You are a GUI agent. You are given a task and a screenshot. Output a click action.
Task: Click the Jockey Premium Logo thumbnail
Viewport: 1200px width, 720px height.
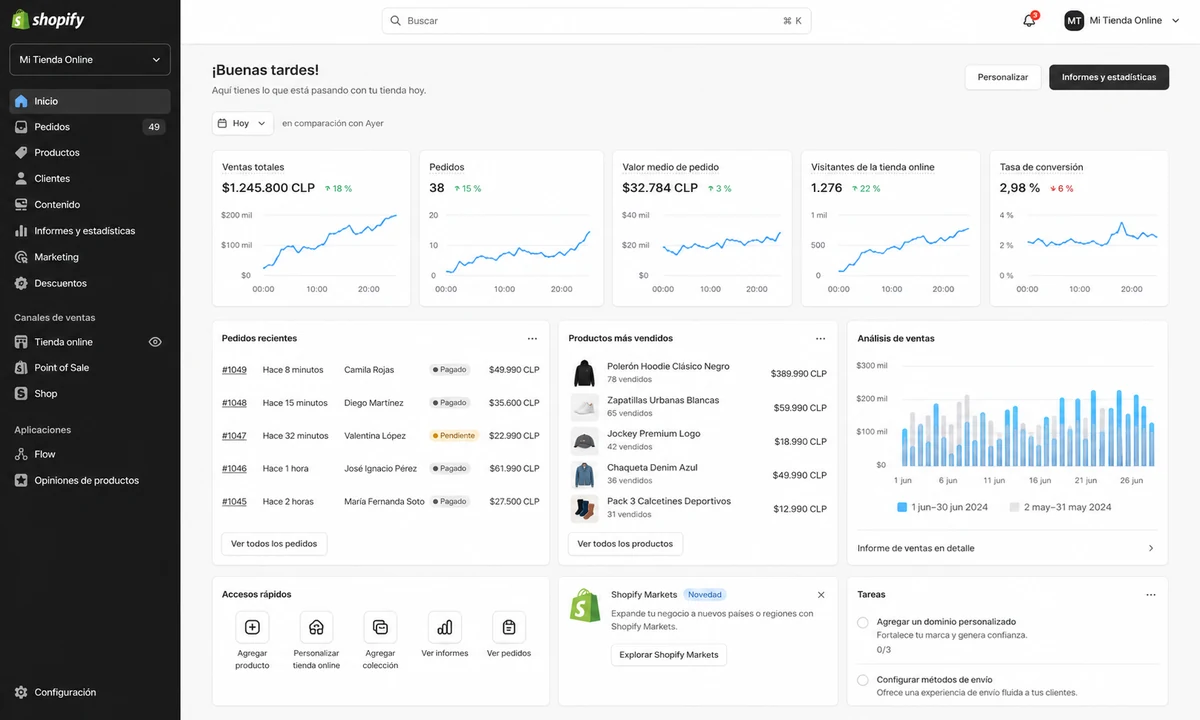584,441
